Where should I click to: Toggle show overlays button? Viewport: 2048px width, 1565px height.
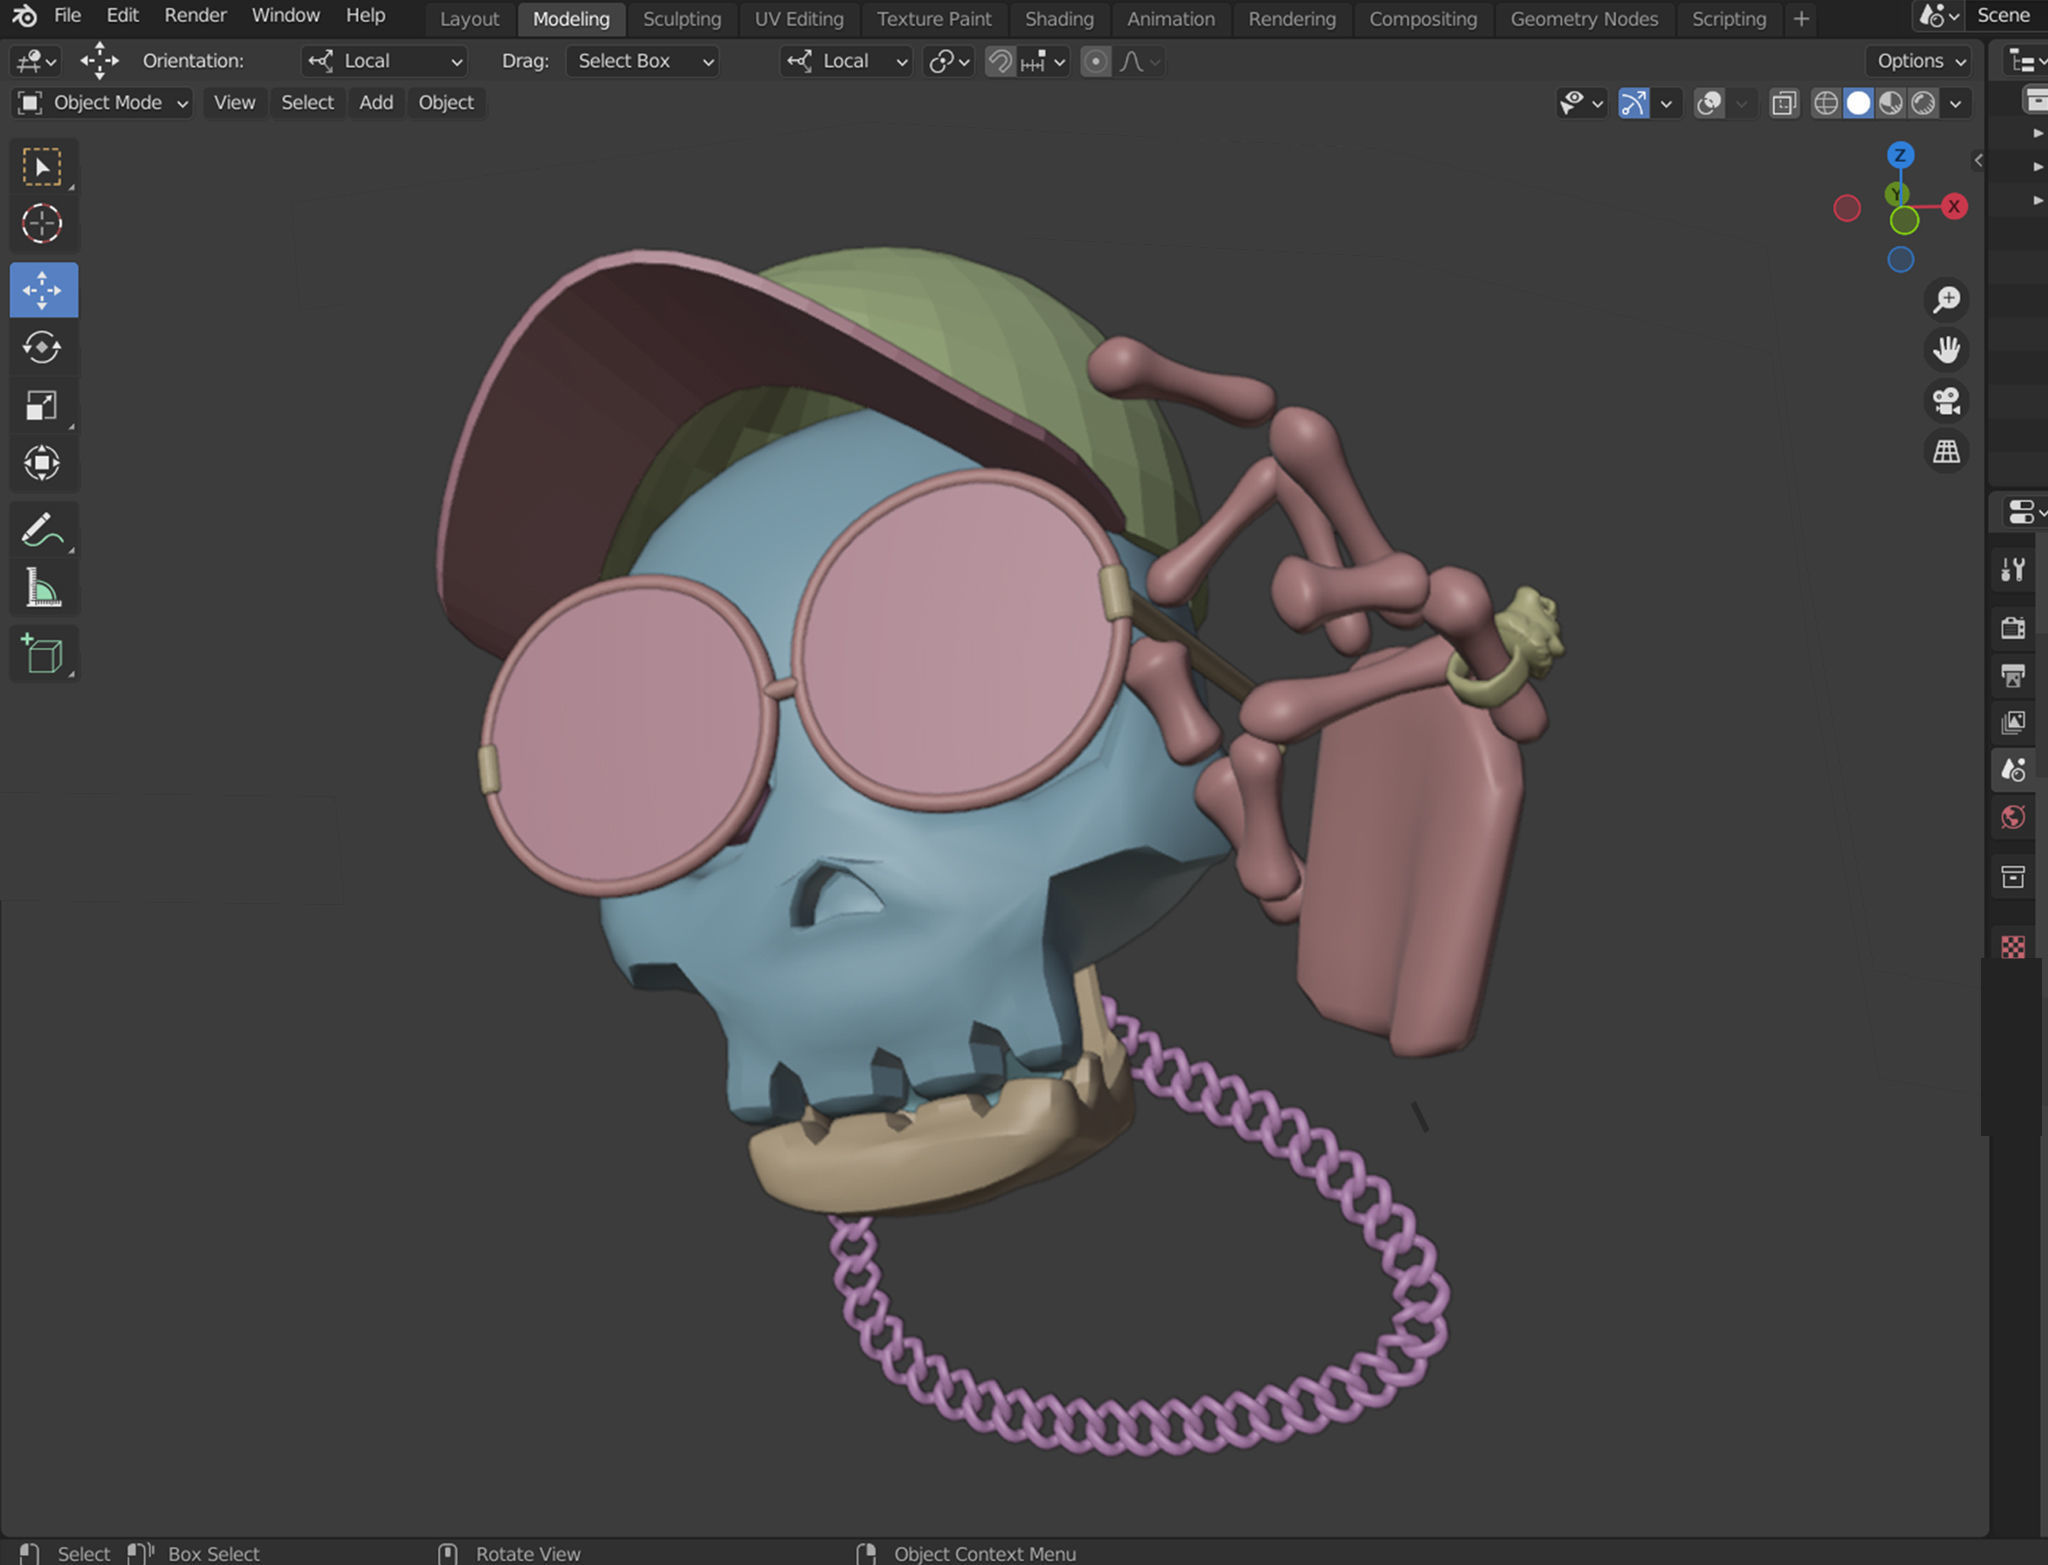1709,103
